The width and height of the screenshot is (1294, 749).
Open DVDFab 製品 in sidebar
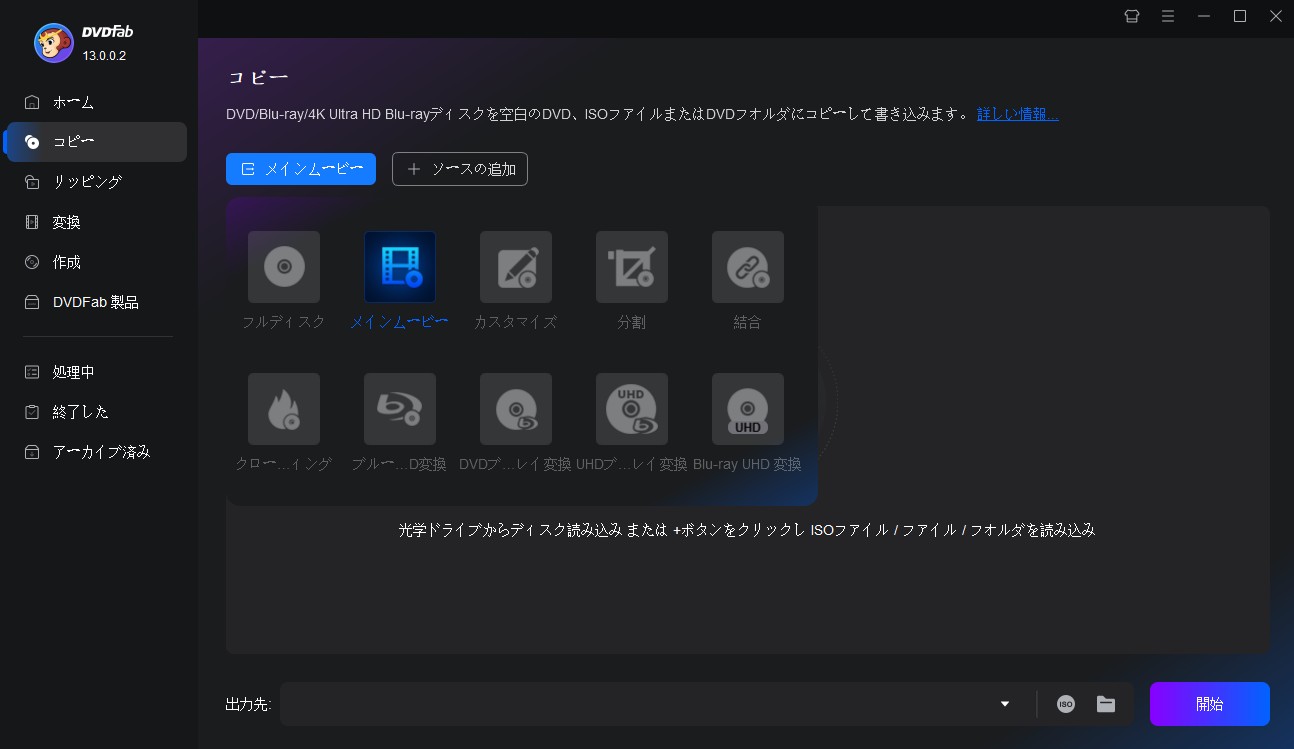(96, 302)
